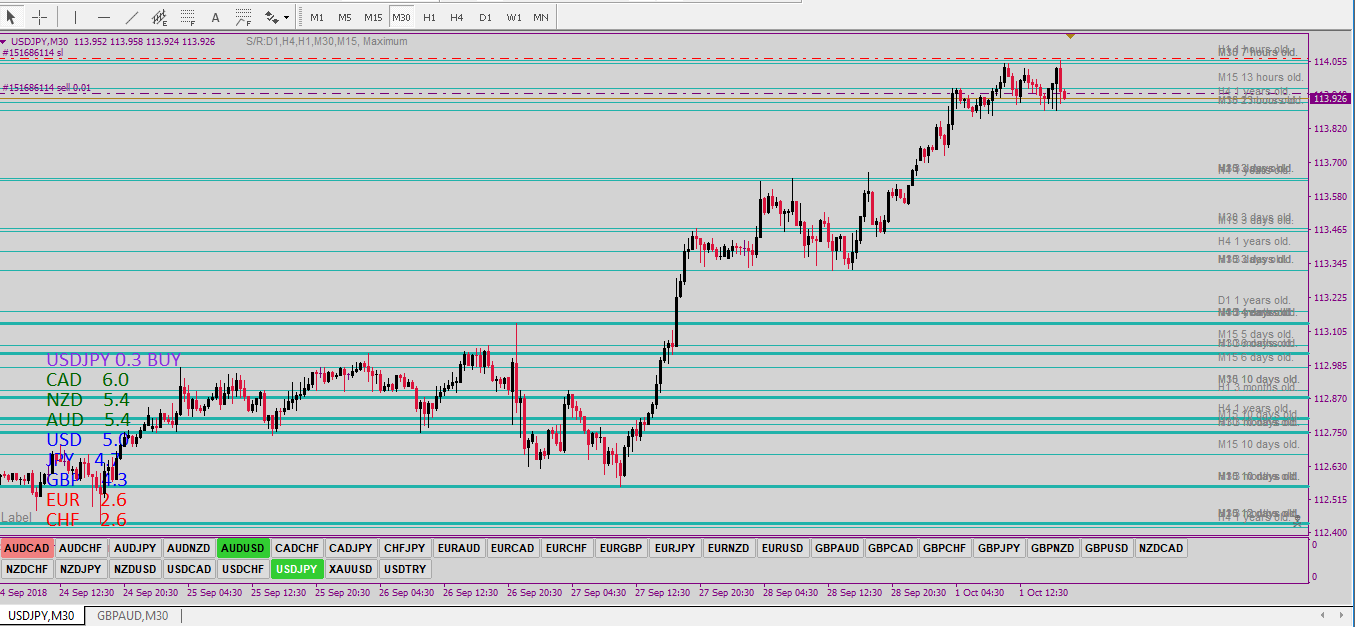Open CADJPY from the symbol panel
The height and width of the screenshot is (627, 1355).
tap(351, 548)
